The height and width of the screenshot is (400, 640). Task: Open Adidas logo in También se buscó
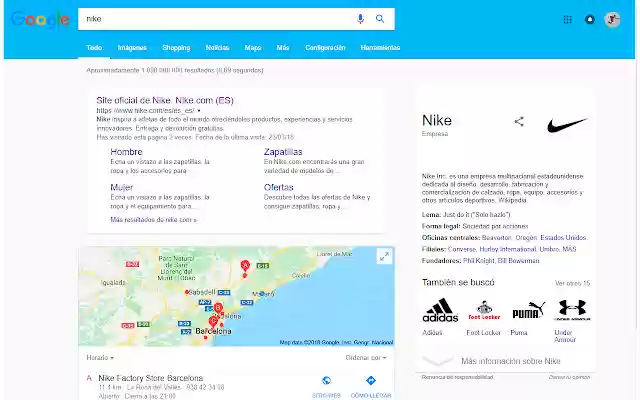440,311
